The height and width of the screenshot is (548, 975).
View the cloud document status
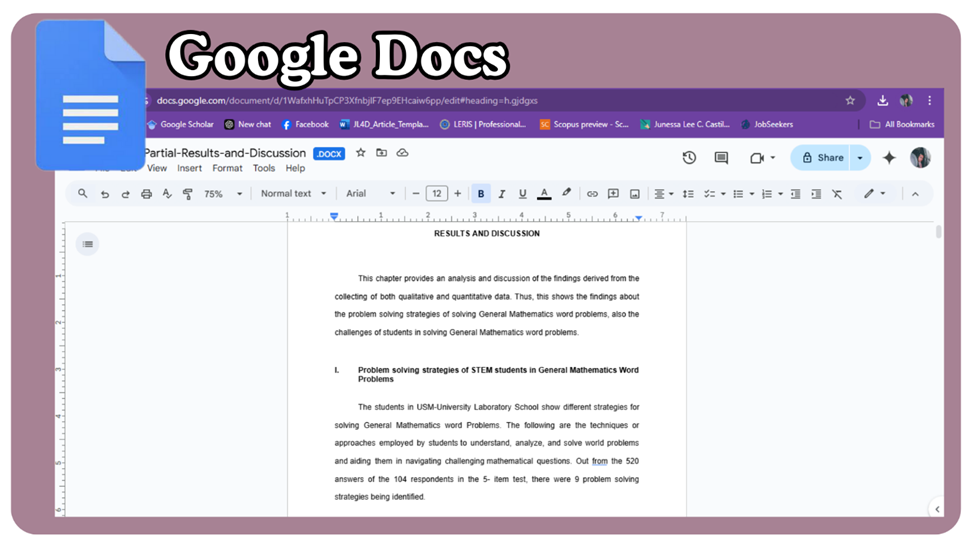coord(402,152)
